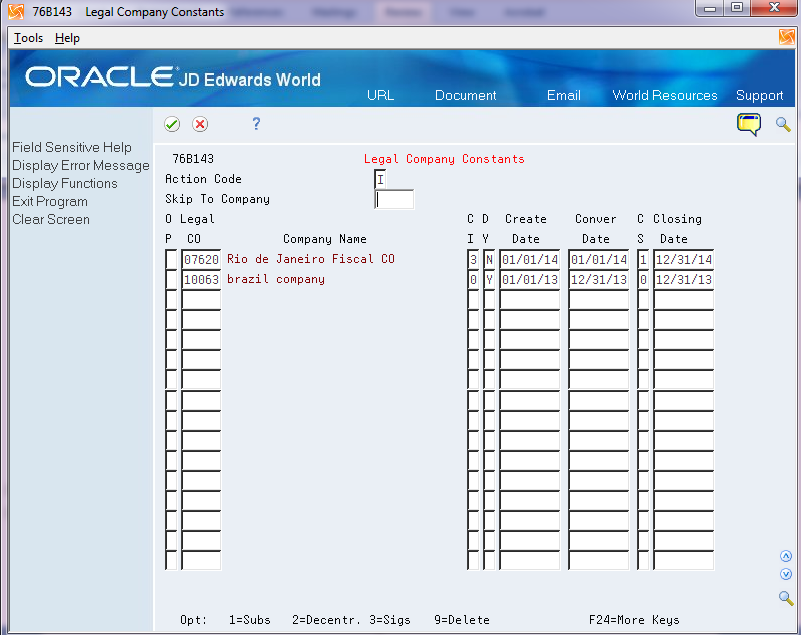801x635 pixels.
Task: Click the scroll up arrow icon
Action: tap(786, 556)
